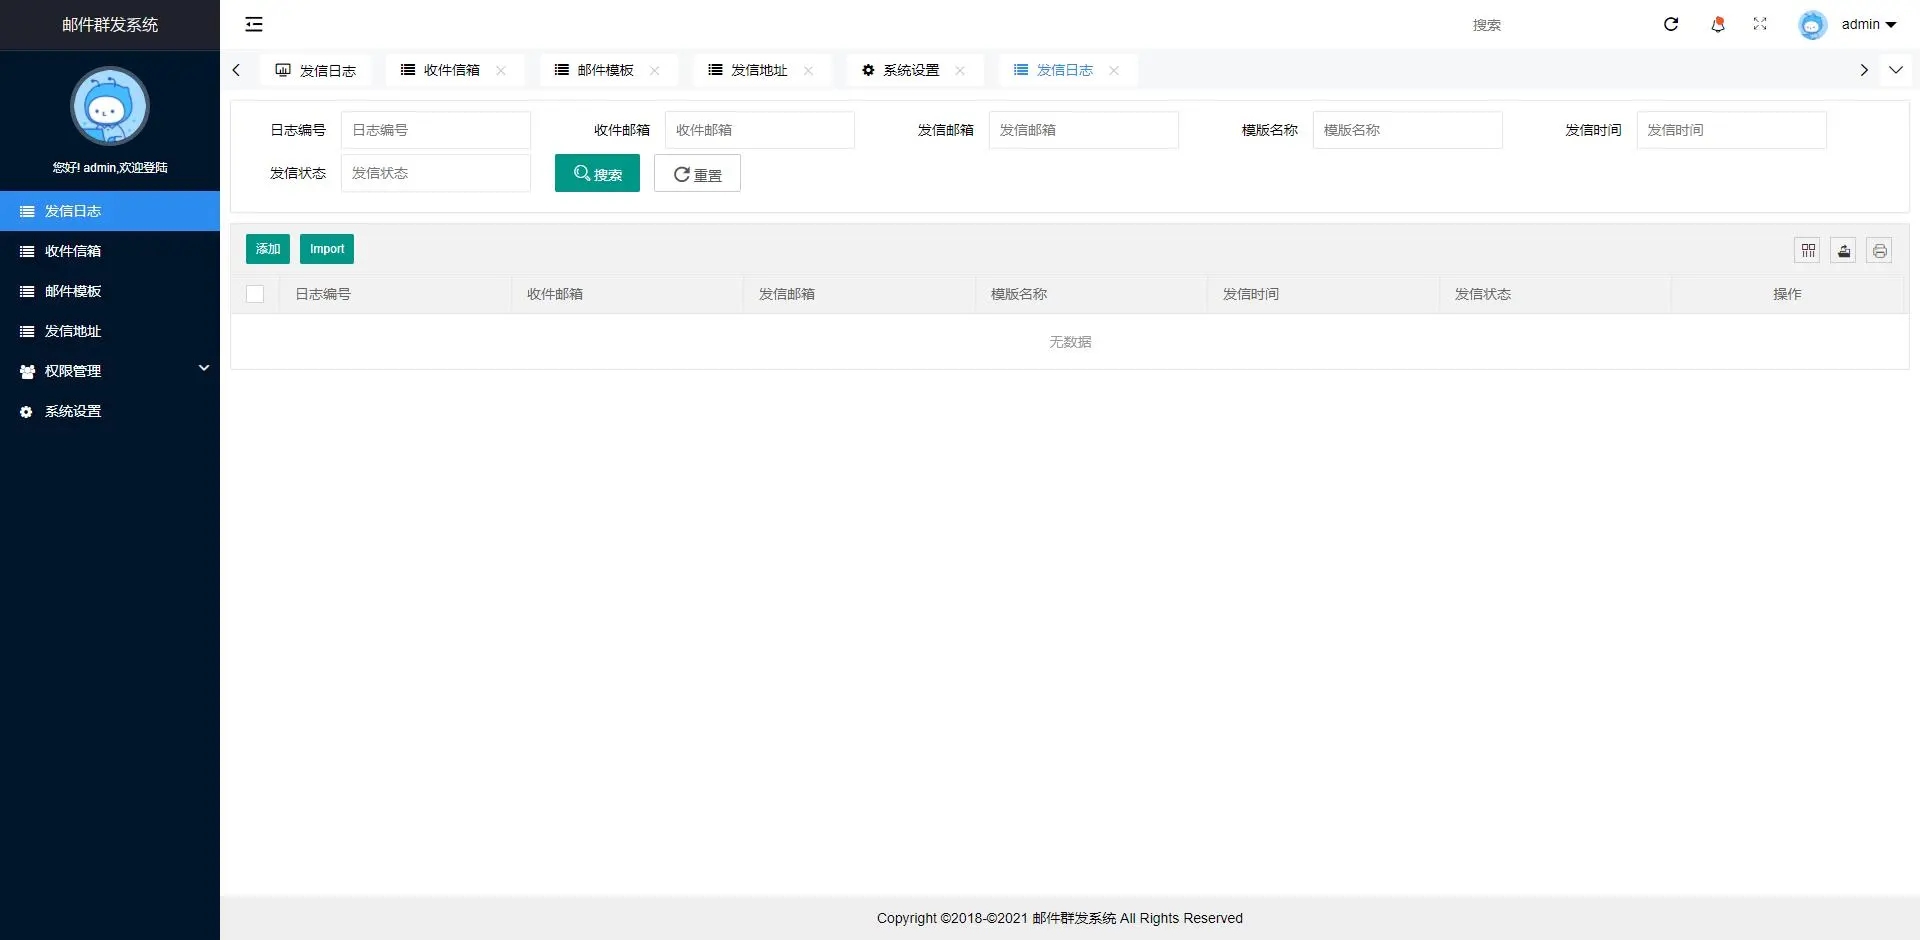Enter fullscreen mode with the expand icon

tap(1760, 24)
